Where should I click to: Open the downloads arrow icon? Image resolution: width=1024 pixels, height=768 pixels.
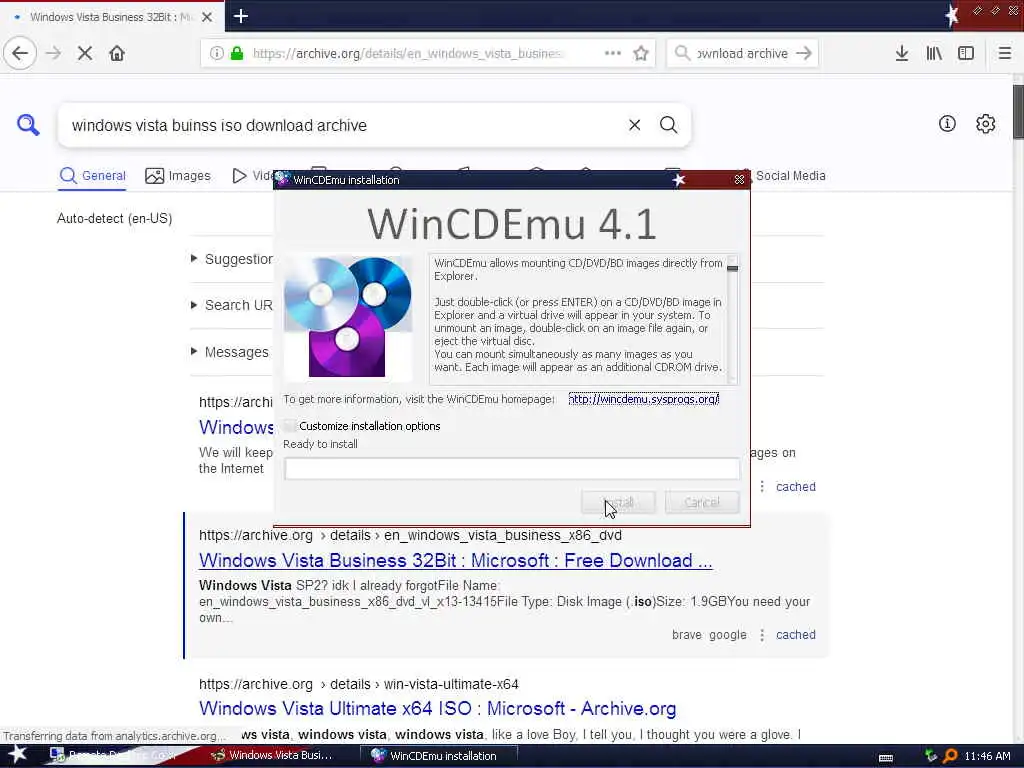[902, 53]
